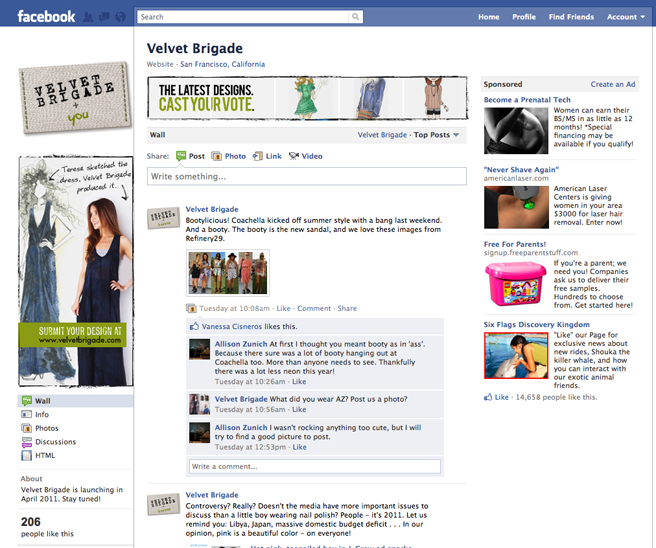The height and width of the screenshot is (548, 656).
Task: Open the Discussions sidebar item
Action: 49,442
